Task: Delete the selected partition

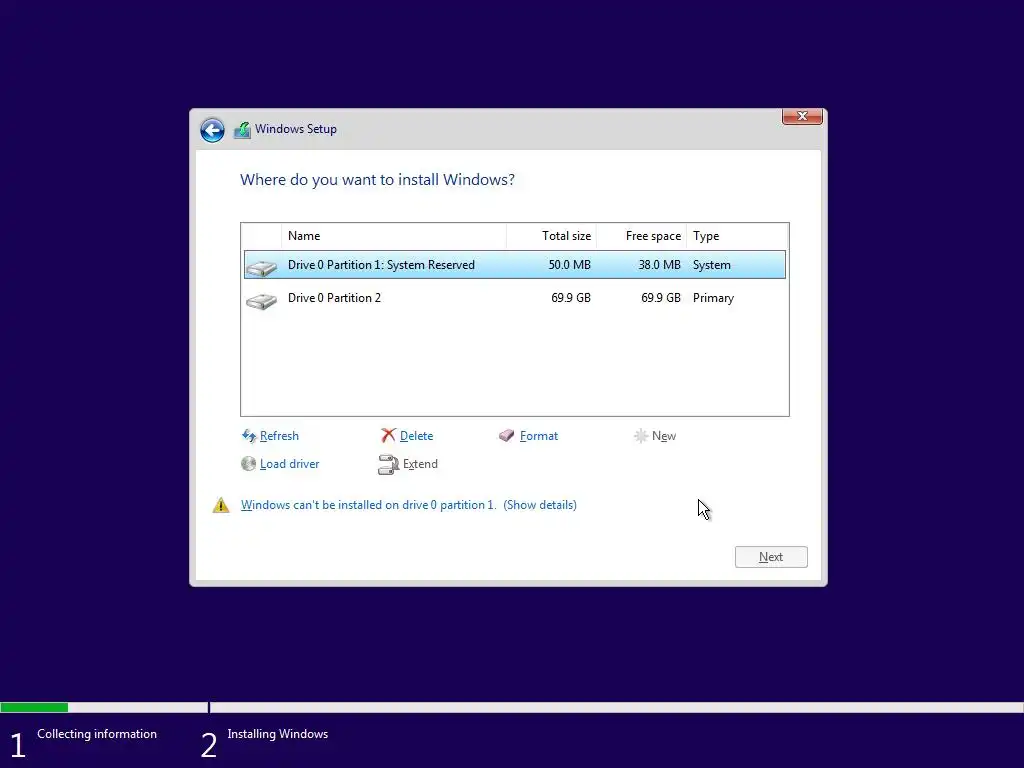Action: pos(416,436)
